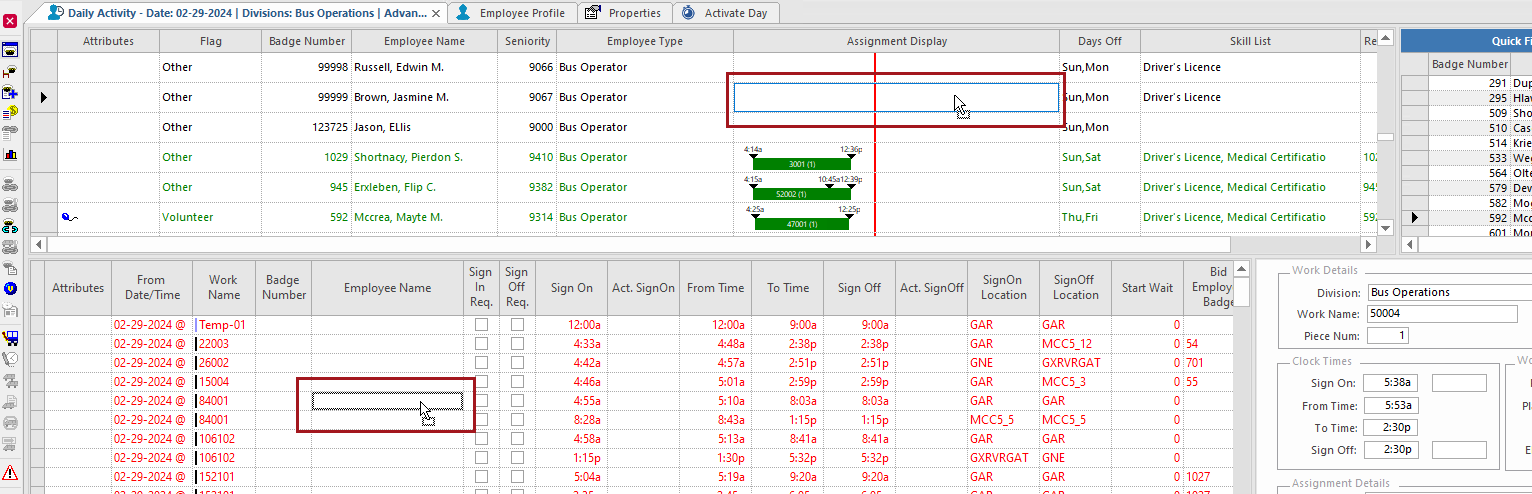Close the Daily Activity tab with its X
This screenshot has height=494, width=1532.
pos(438,13)
